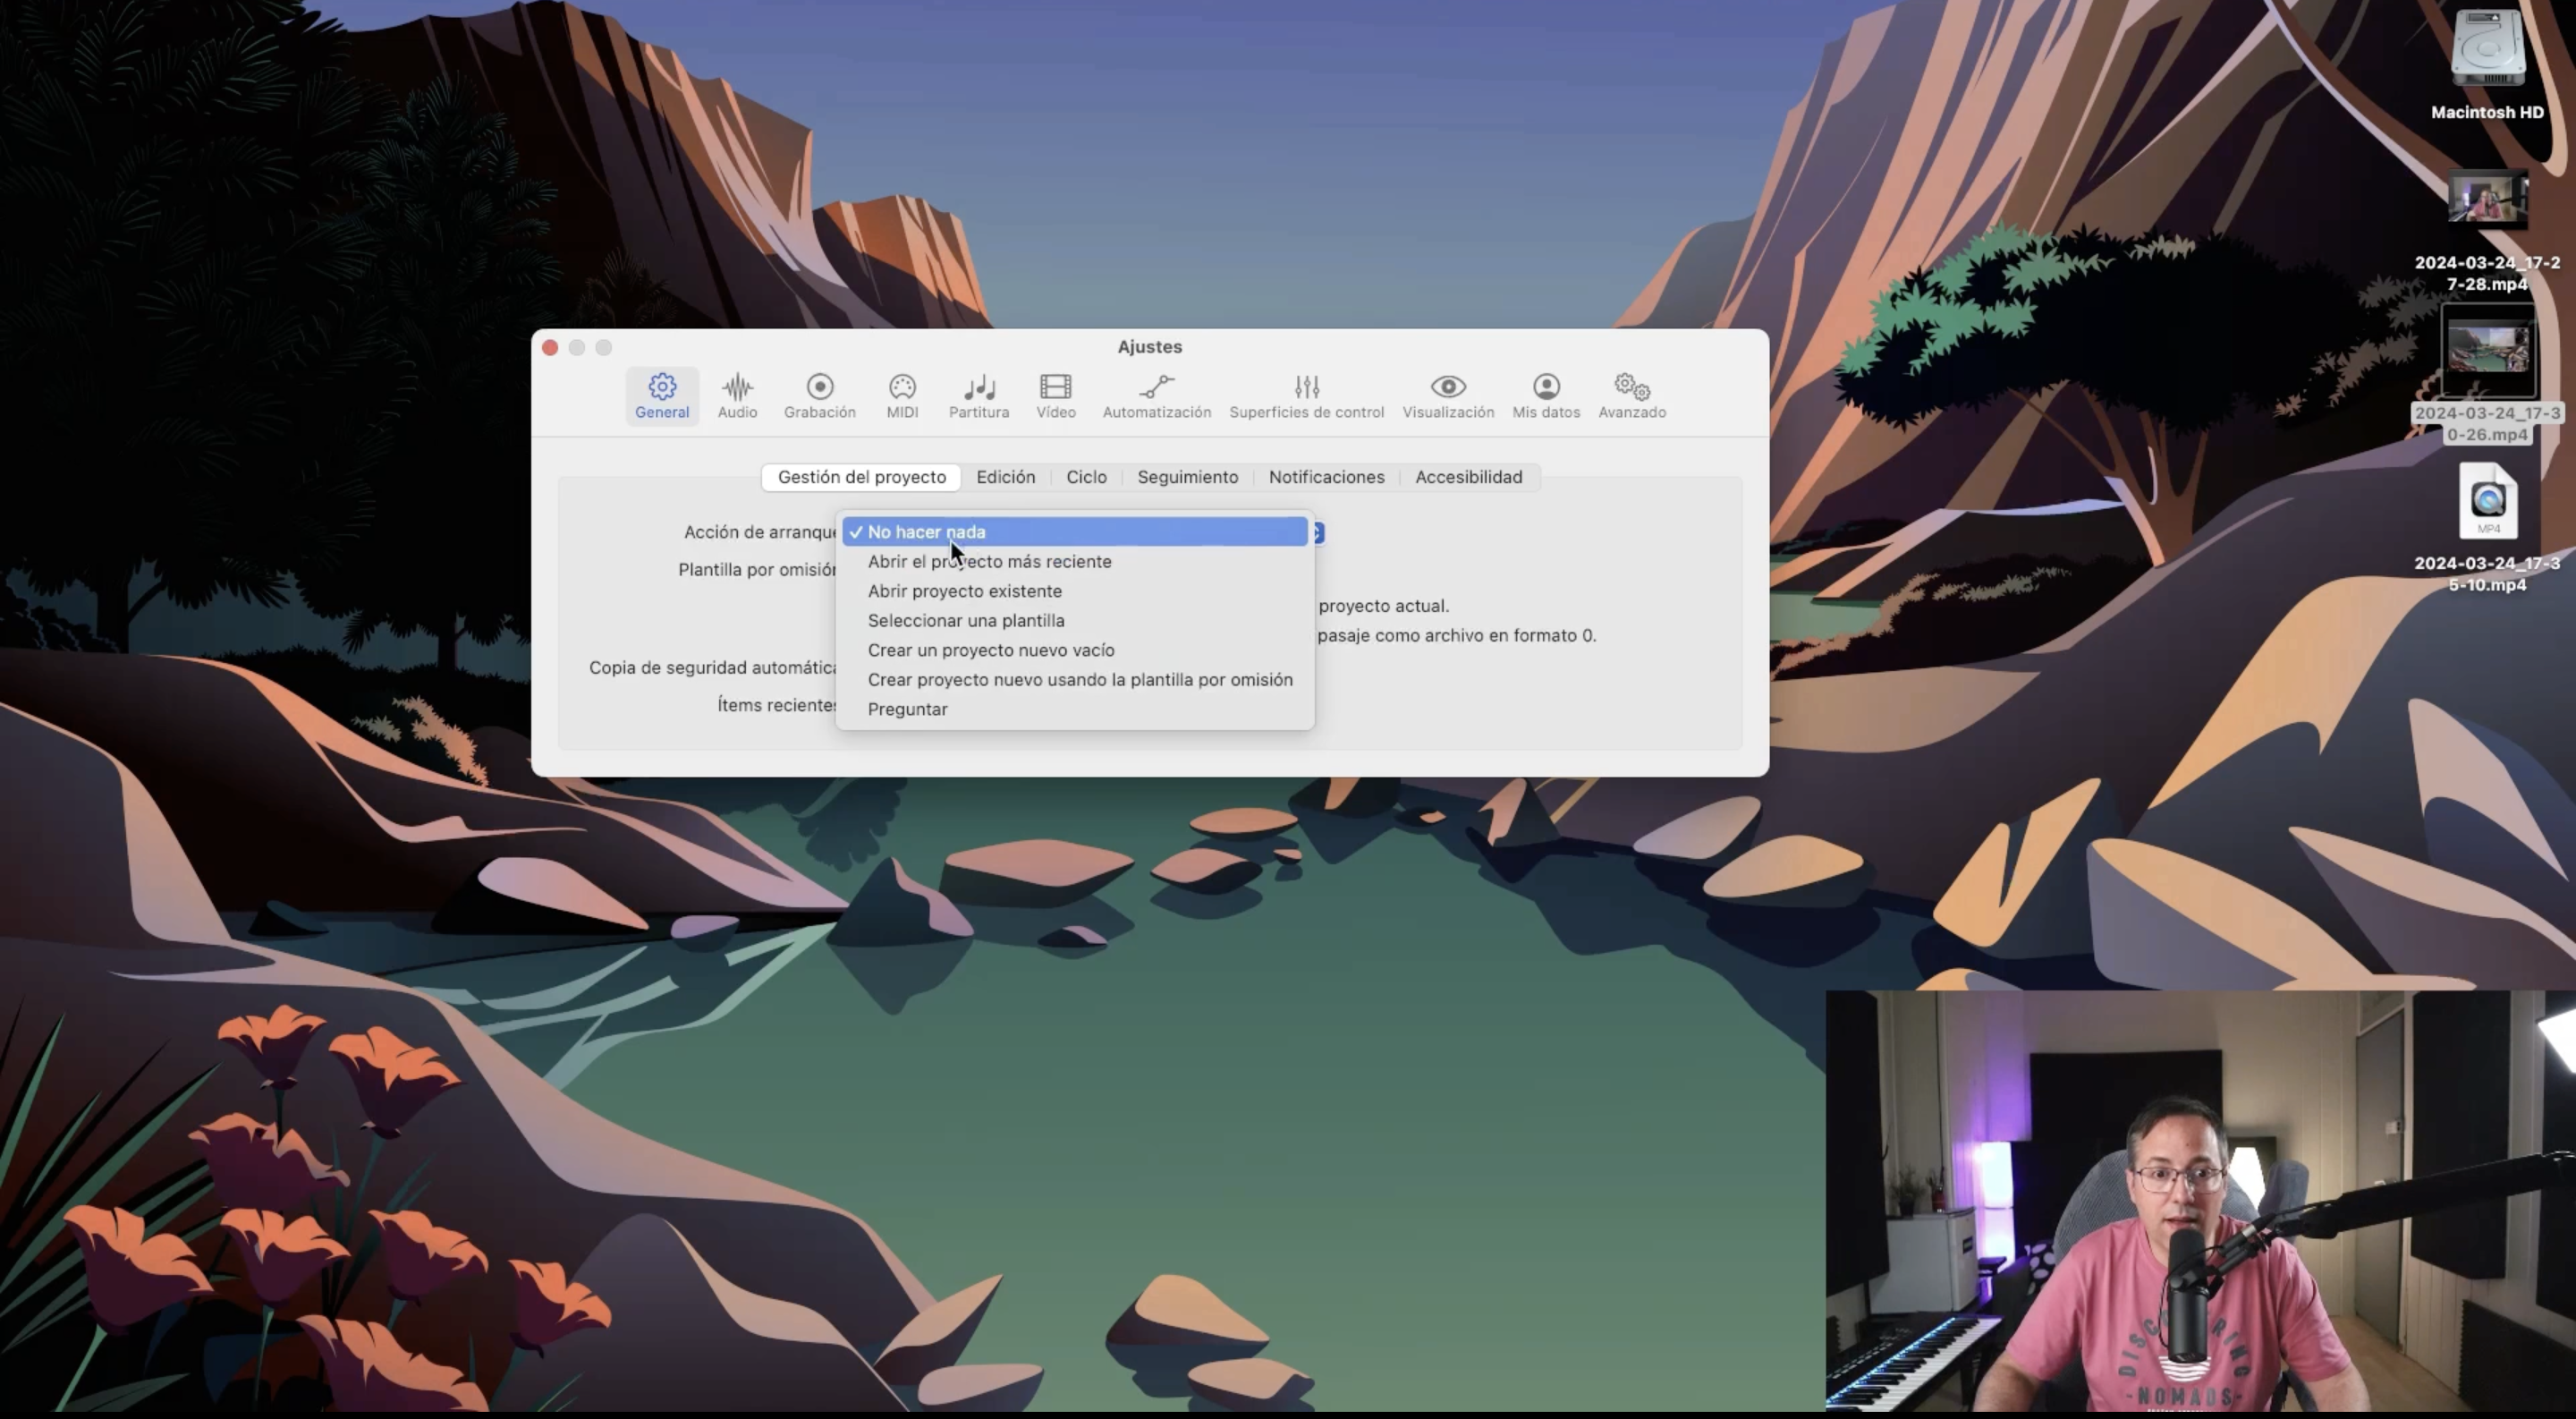The height and width of the screenshot is (1419, 2576).
Task: Switch to the Accesibilidad tab
Action: coord(1468,477)
